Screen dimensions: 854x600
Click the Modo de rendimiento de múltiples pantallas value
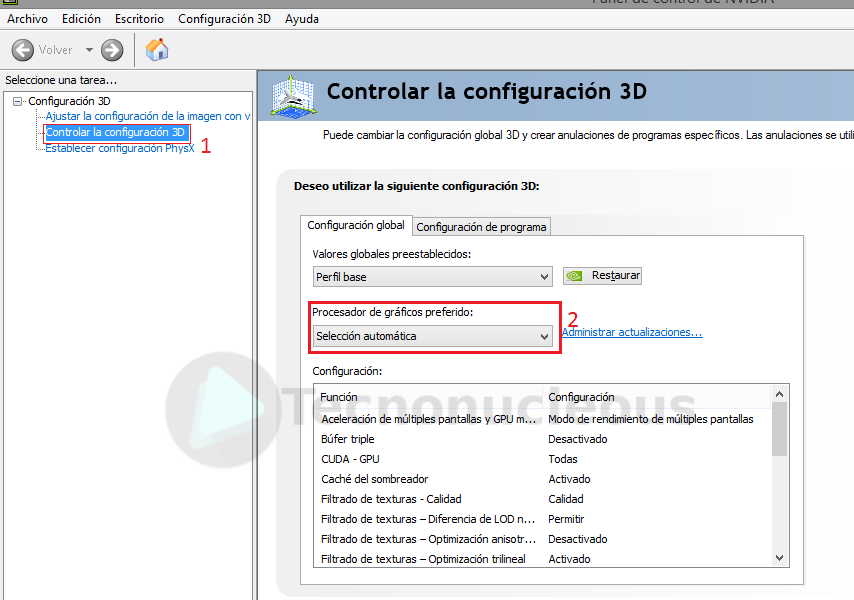pos(651,419)
